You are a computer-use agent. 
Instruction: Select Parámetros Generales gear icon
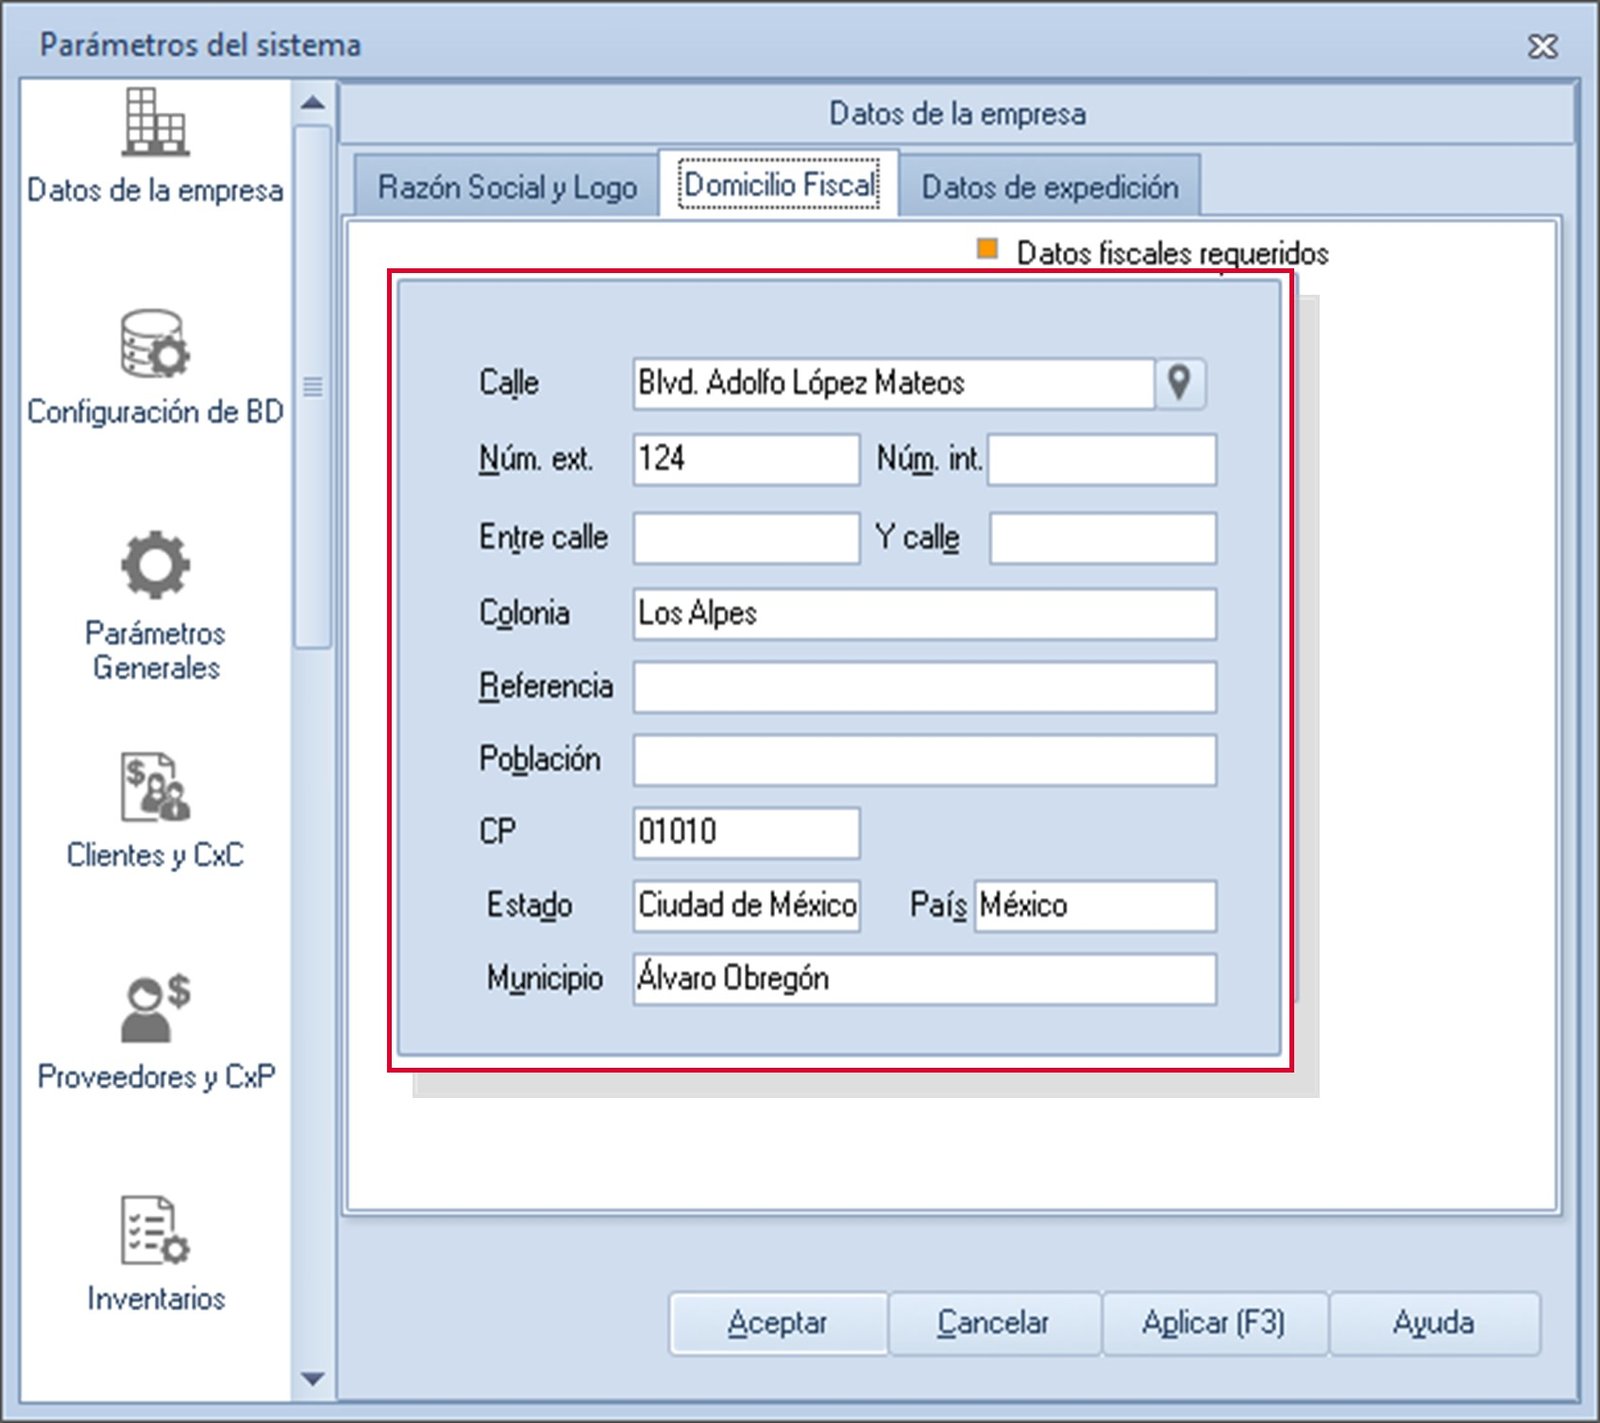point(155,564)
